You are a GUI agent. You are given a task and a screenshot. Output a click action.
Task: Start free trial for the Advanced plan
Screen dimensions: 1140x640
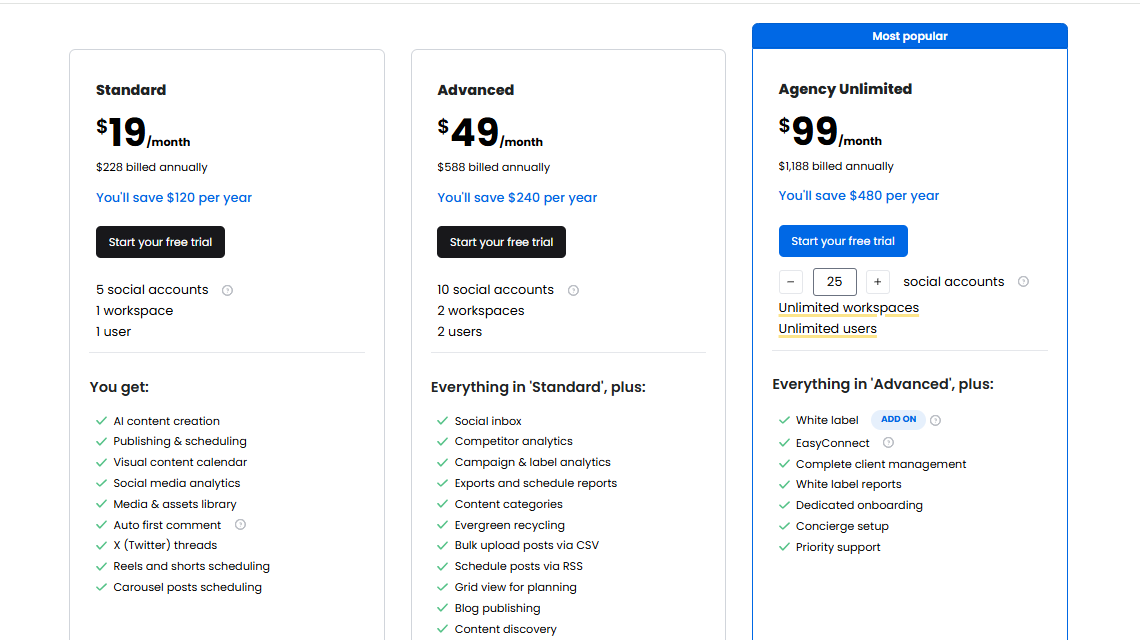[502, 242]
